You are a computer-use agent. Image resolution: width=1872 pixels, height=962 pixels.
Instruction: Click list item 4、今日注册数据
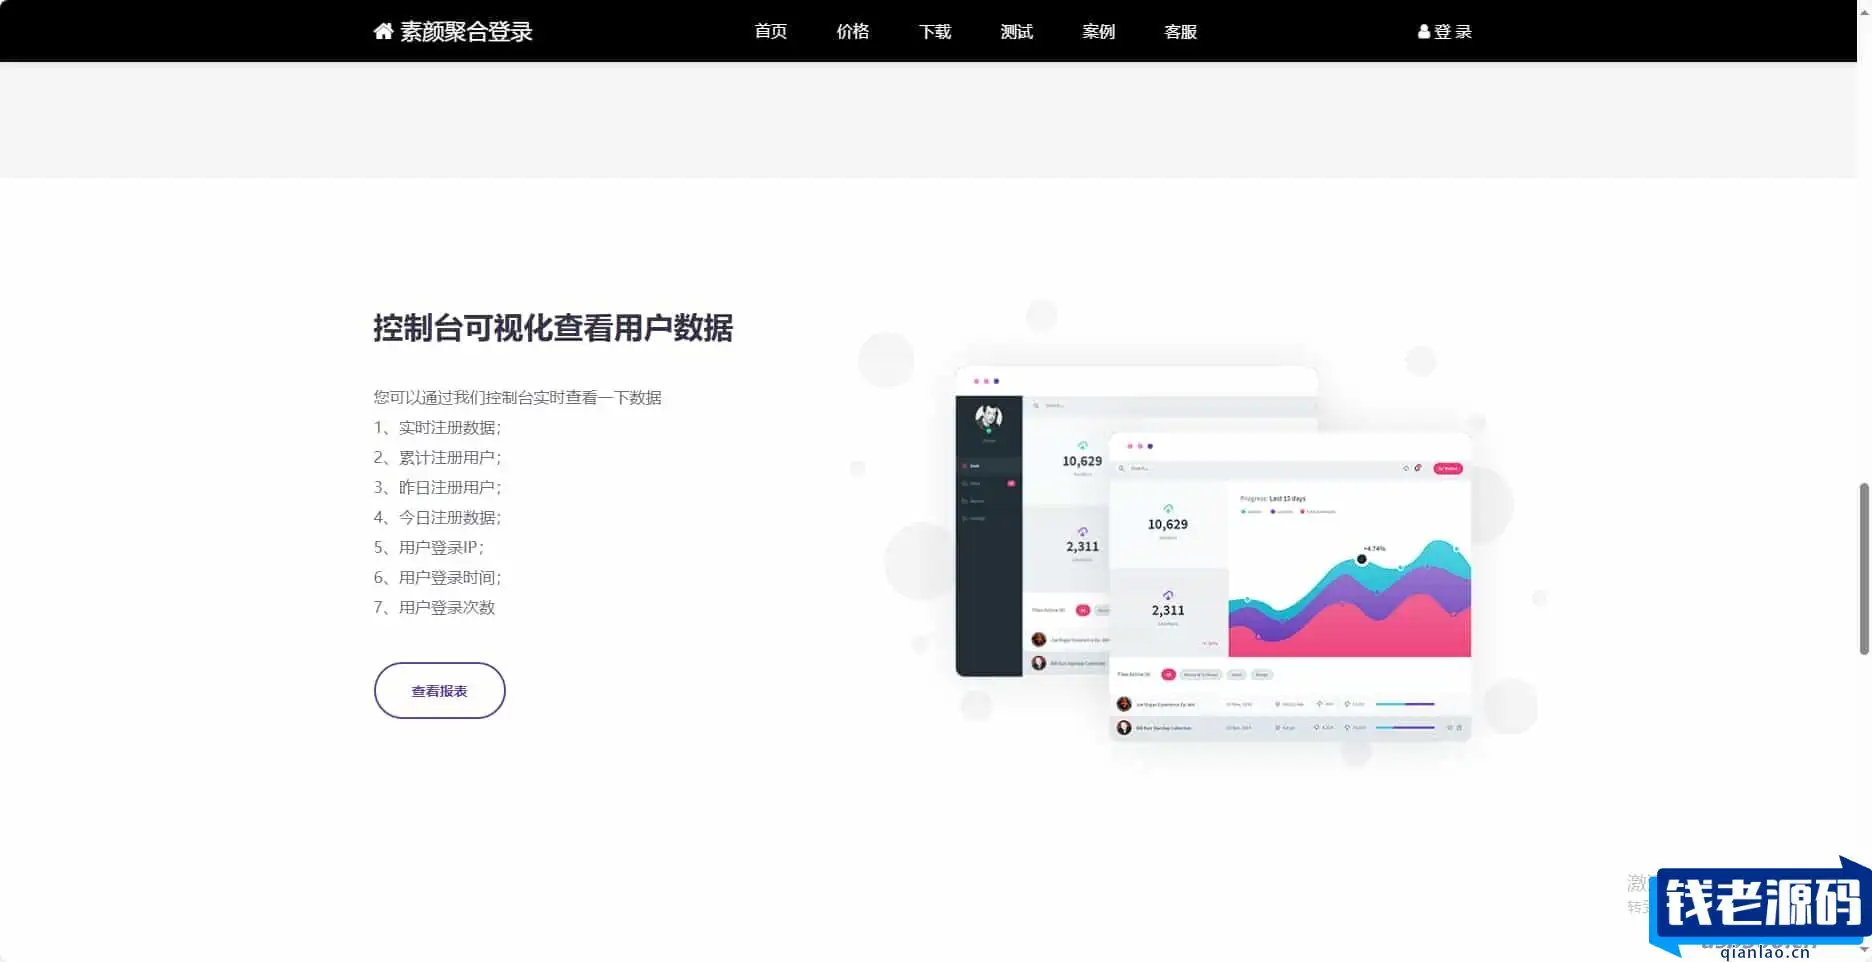coord(437,517)
